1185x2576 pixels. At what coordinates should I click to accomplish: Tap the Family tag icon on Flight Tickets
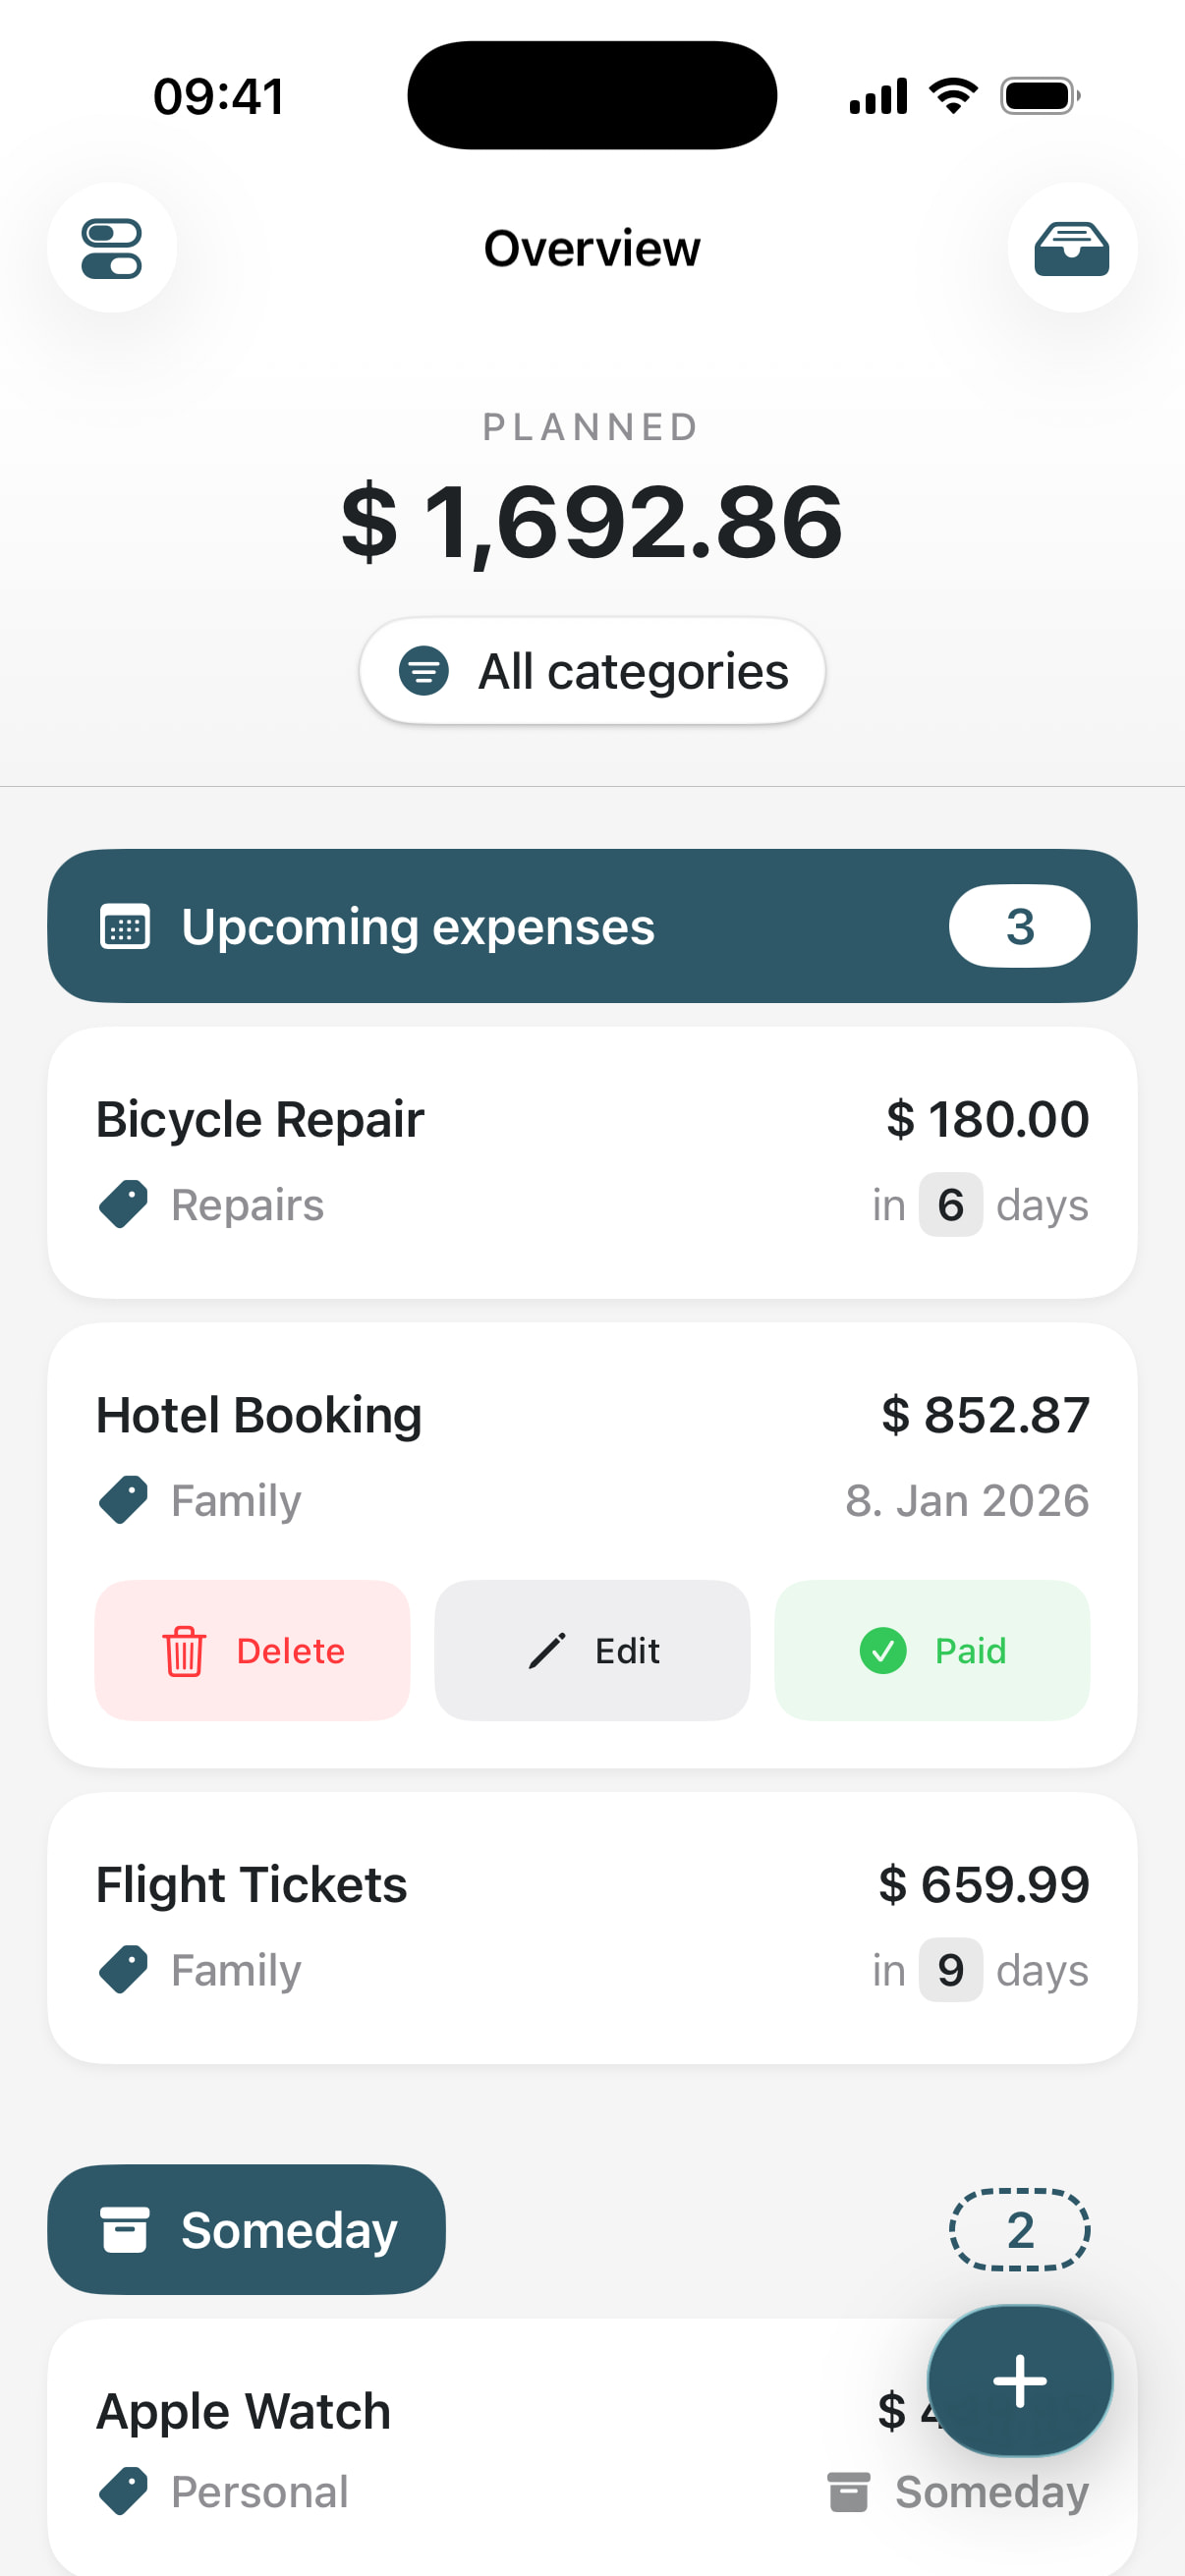pos(124,1969)
